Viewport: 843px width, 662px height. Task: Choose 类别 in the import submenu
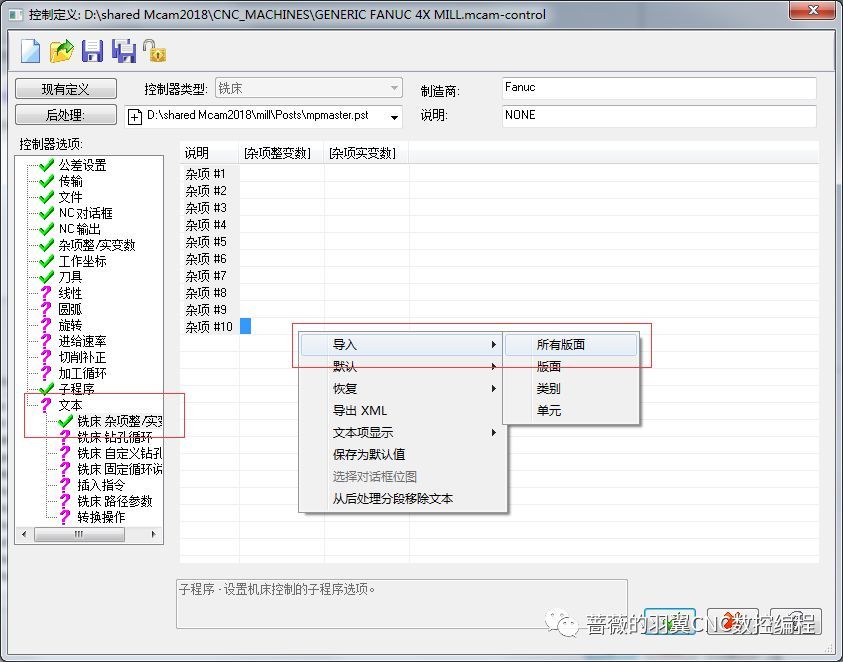[x=571, y=389]
